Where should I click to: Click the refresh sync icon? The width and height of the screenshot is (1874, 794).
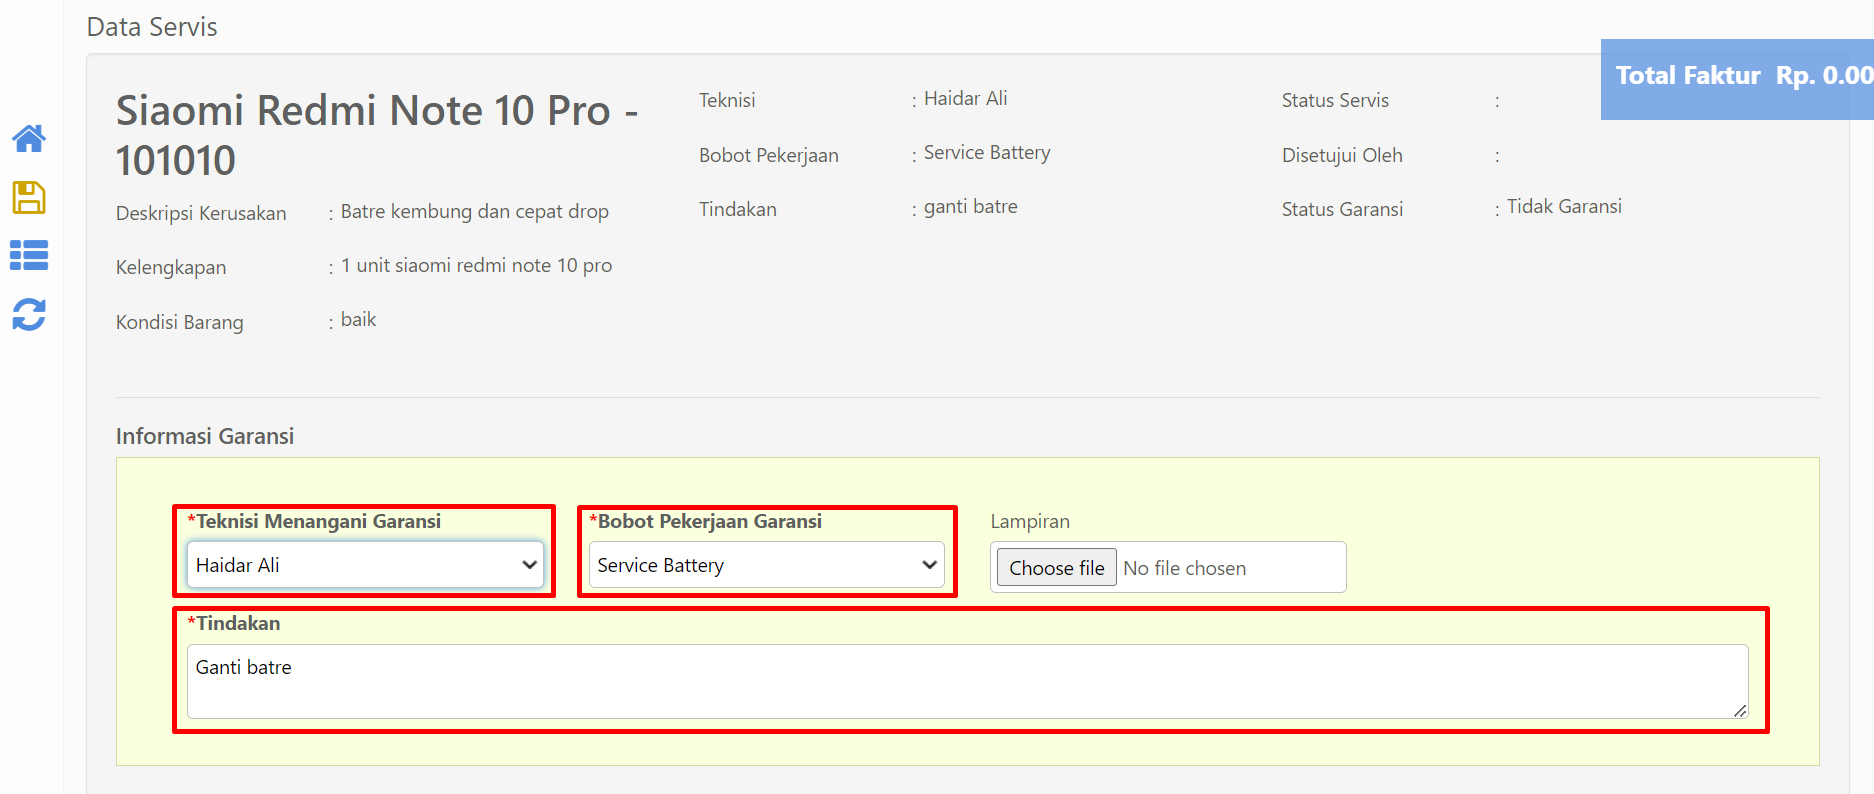(29, 314)
